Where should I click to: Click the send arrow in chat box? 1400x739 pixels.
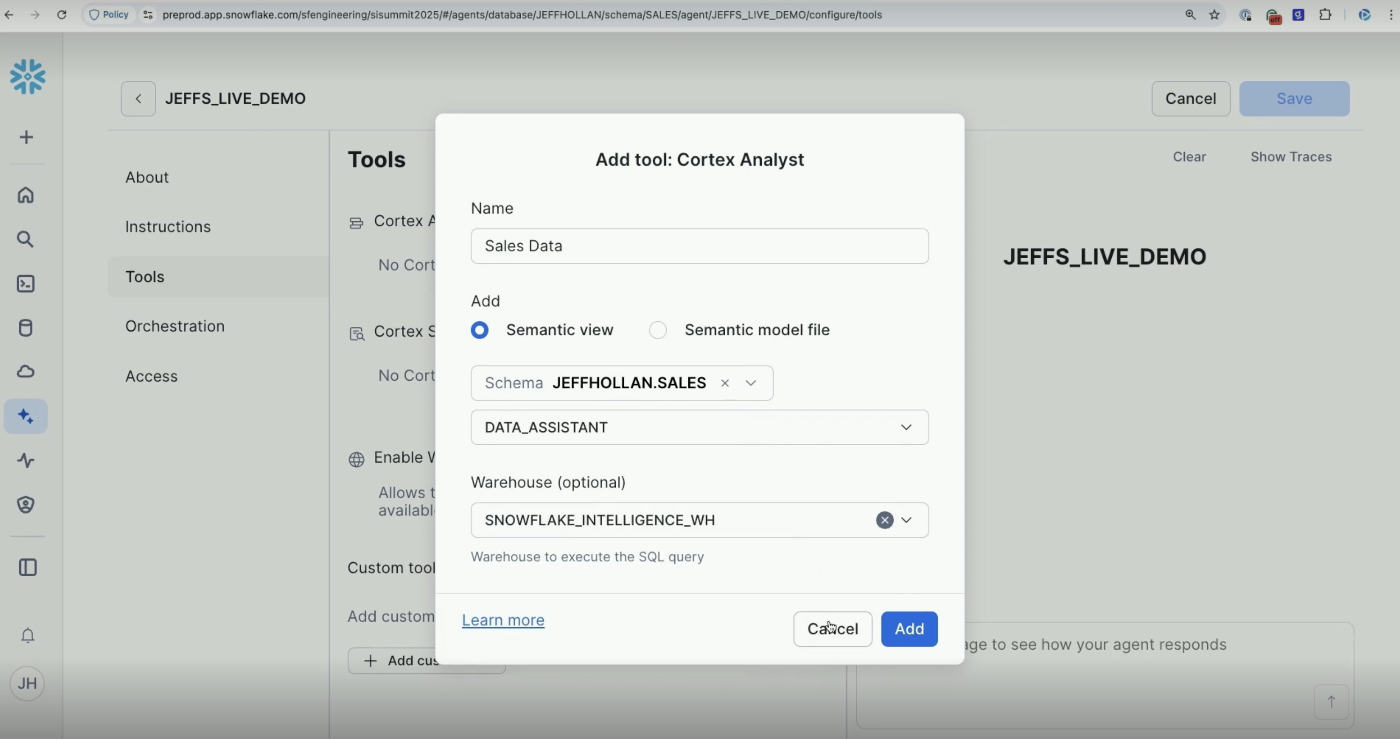(1331, 702)
